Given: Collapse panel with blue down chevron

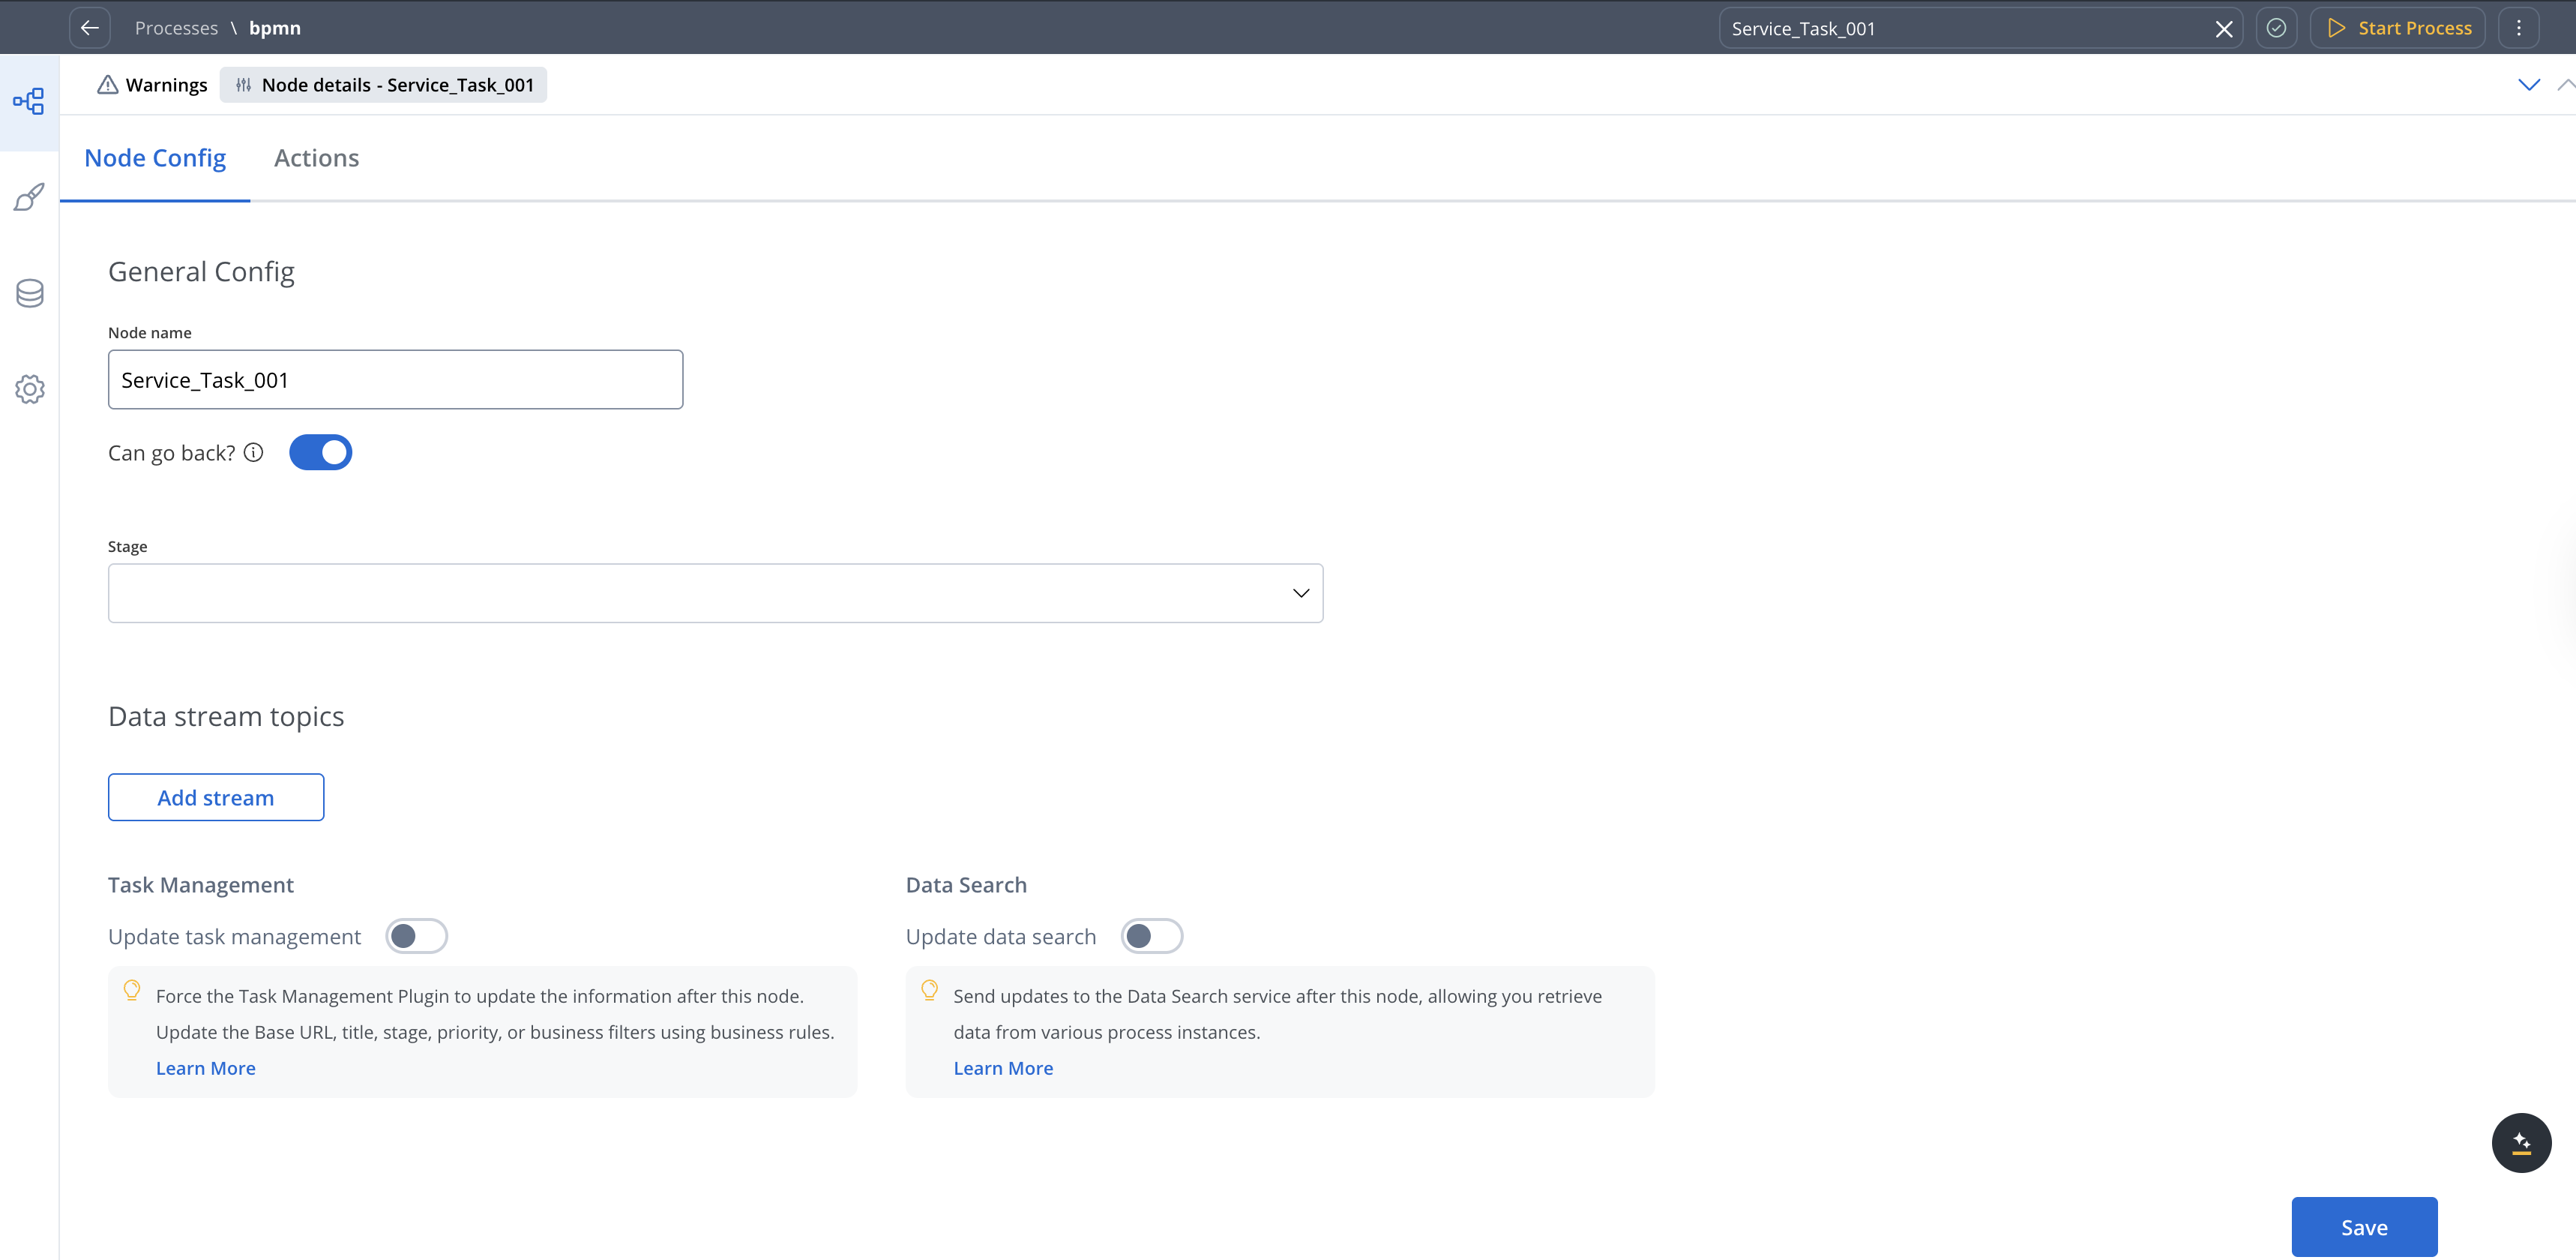Looking at the screenshot, I should [x=2528, y=85].
